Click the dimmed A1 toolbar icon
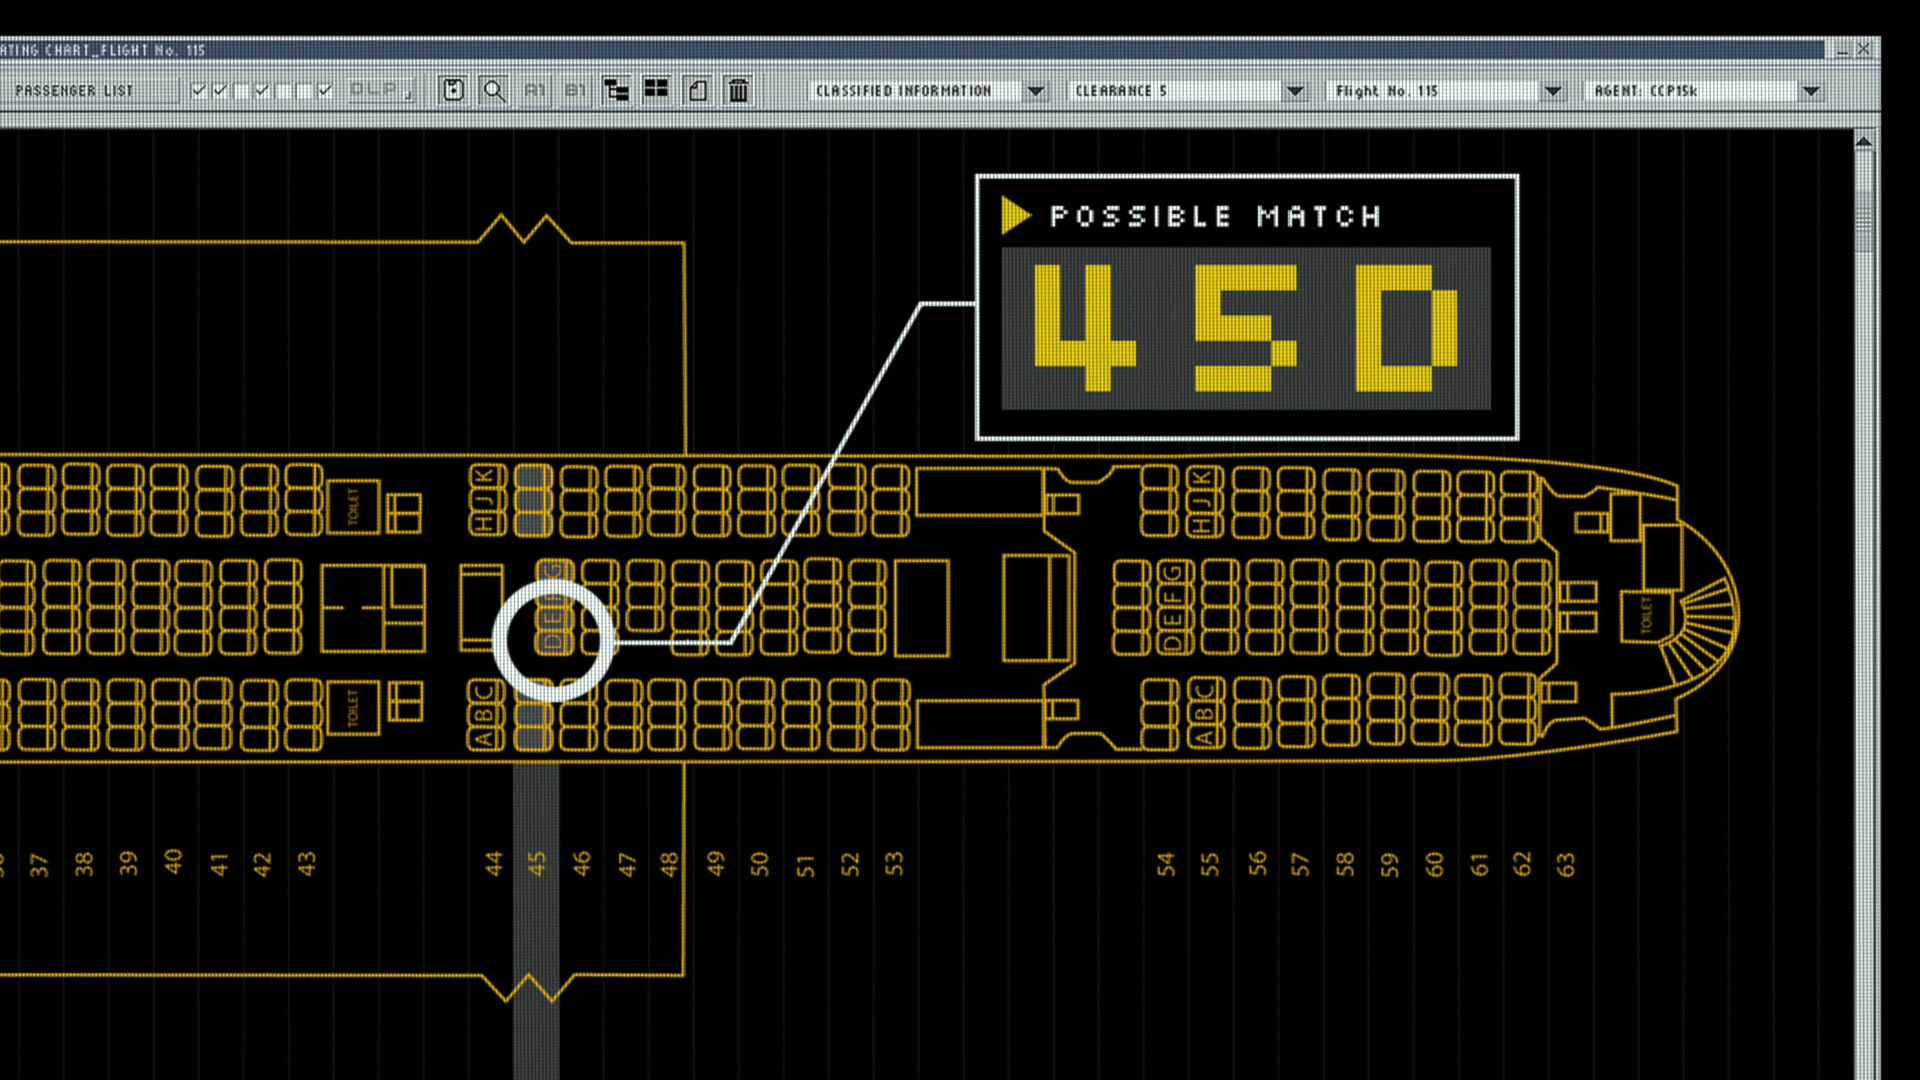Viewport: 1920px width, 1080px height. coord(535,90)
